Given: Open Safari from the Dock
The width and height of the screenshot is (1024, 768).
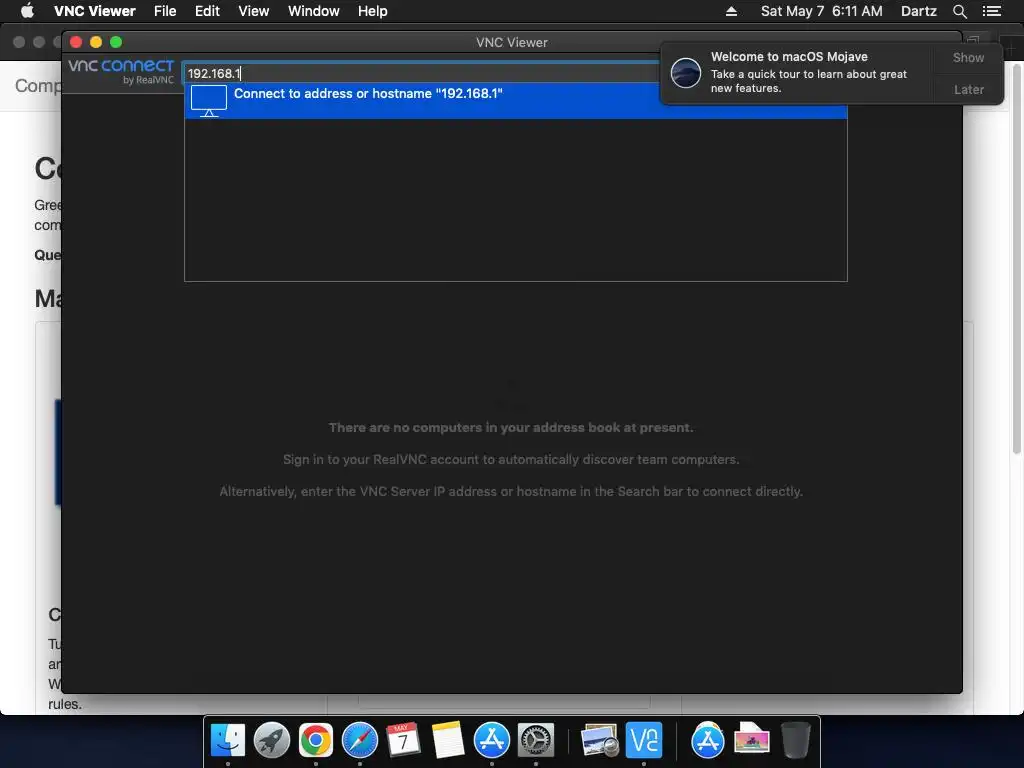Looking at the screenshot, I should [360, 741].
